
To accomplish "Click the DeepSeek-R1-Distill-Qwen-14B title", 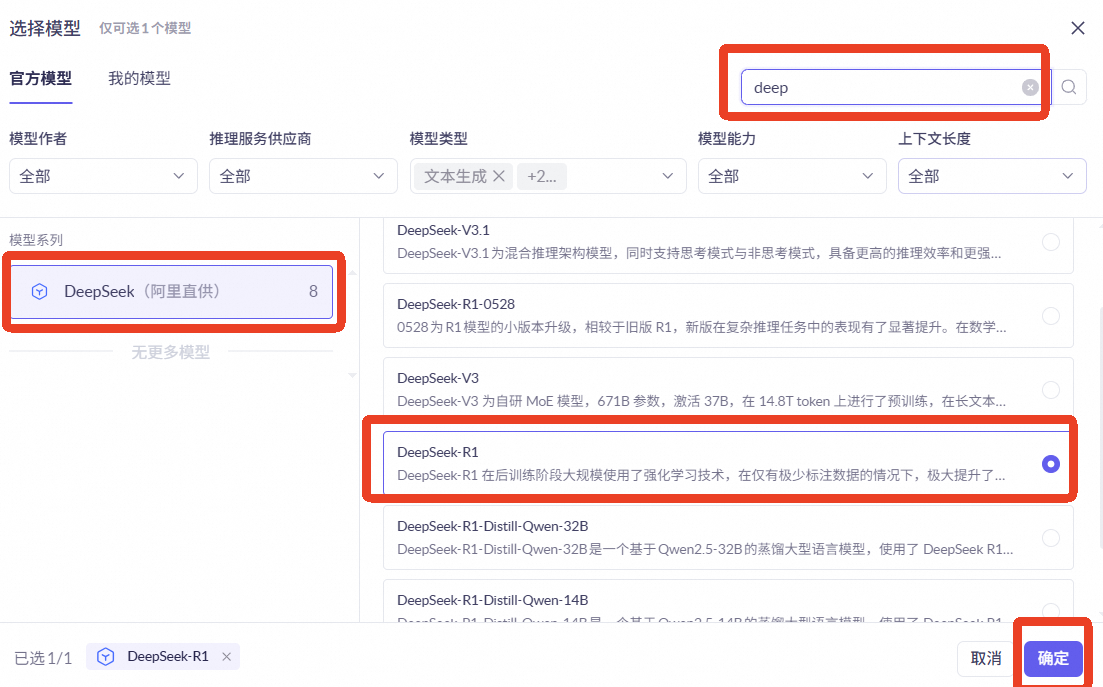I will click(x=492, y=600).
